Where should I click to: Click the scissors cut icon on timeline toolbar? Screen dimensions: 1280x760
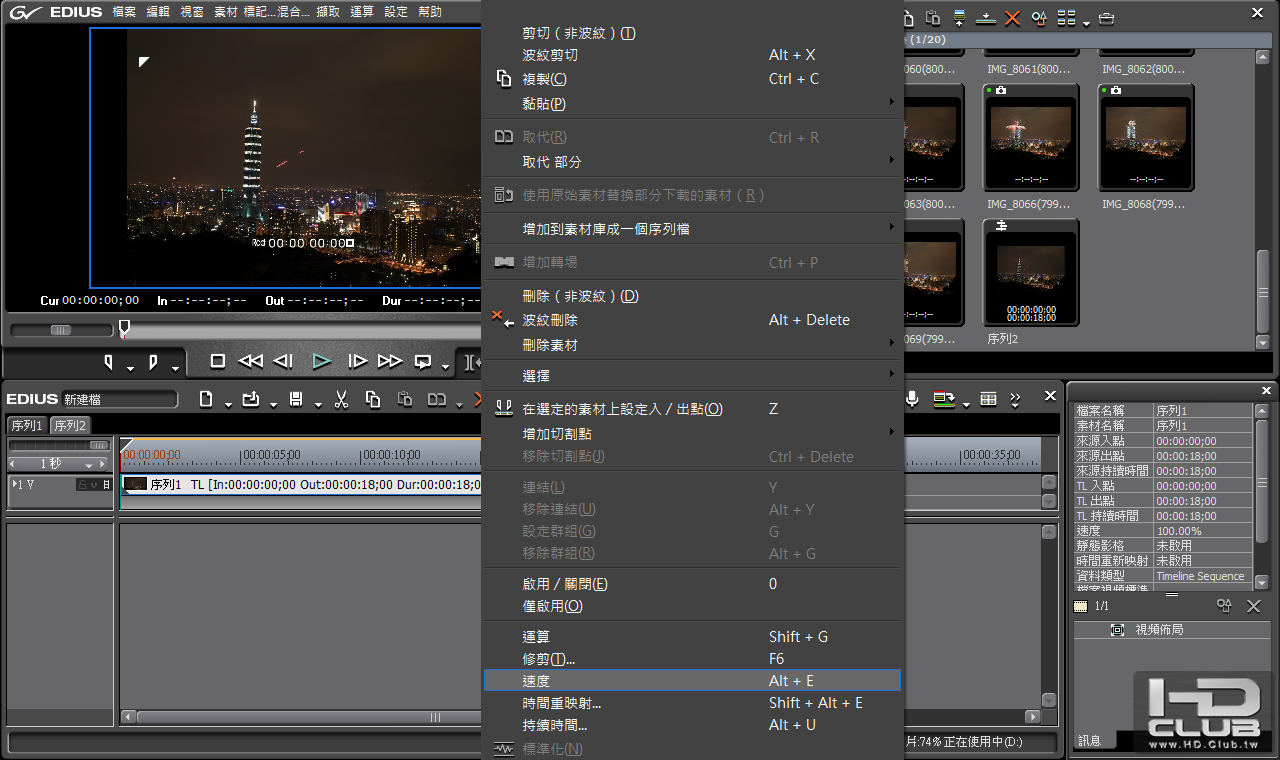point(341,400)
